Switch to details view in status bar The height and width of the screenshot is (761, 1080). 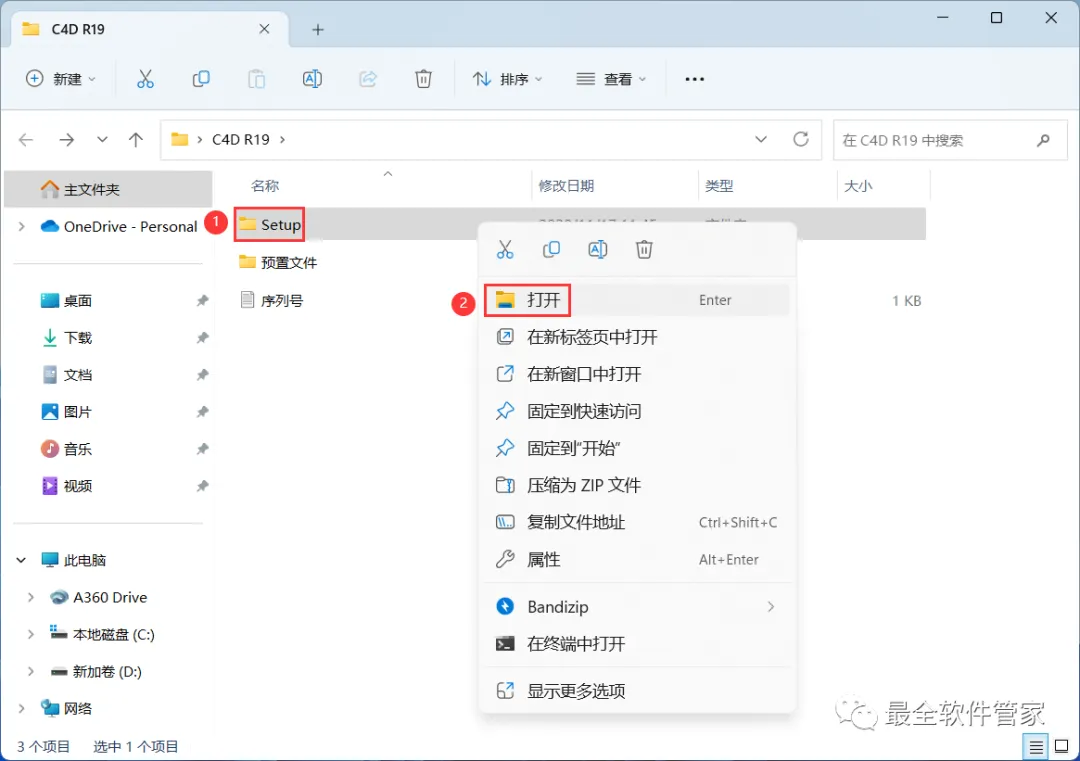pos(1036,747)
